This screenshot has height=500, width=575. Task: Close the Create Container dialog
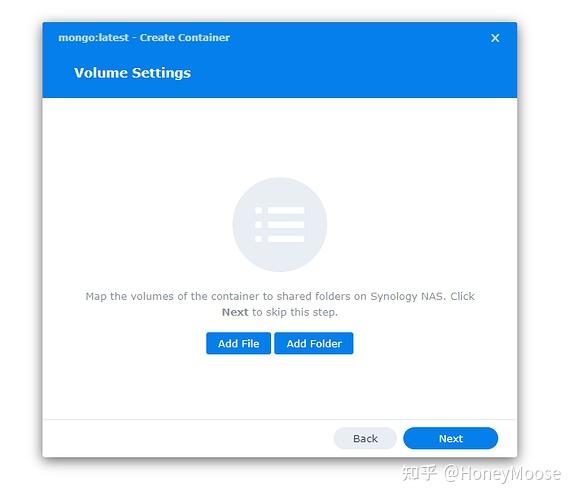pyautogui.click(x=495, y=38)
